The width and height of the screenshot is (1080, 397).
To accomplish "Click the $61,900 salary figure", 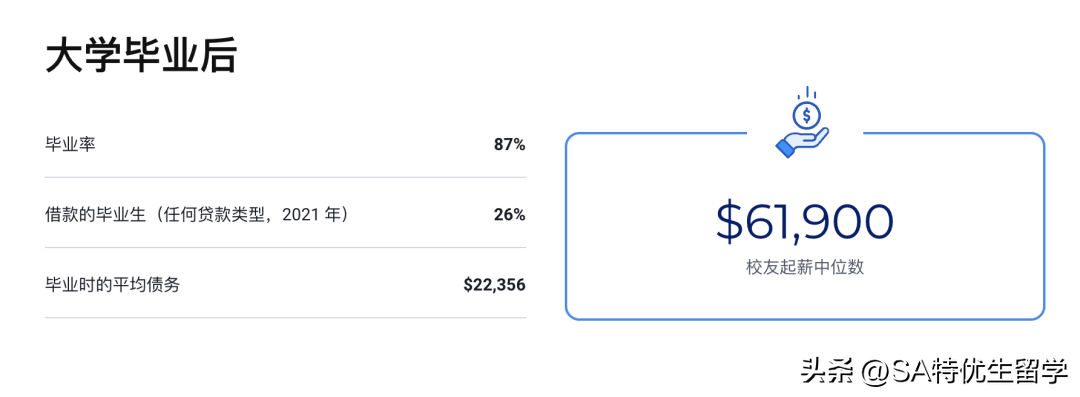I will [x=804, y=222].
